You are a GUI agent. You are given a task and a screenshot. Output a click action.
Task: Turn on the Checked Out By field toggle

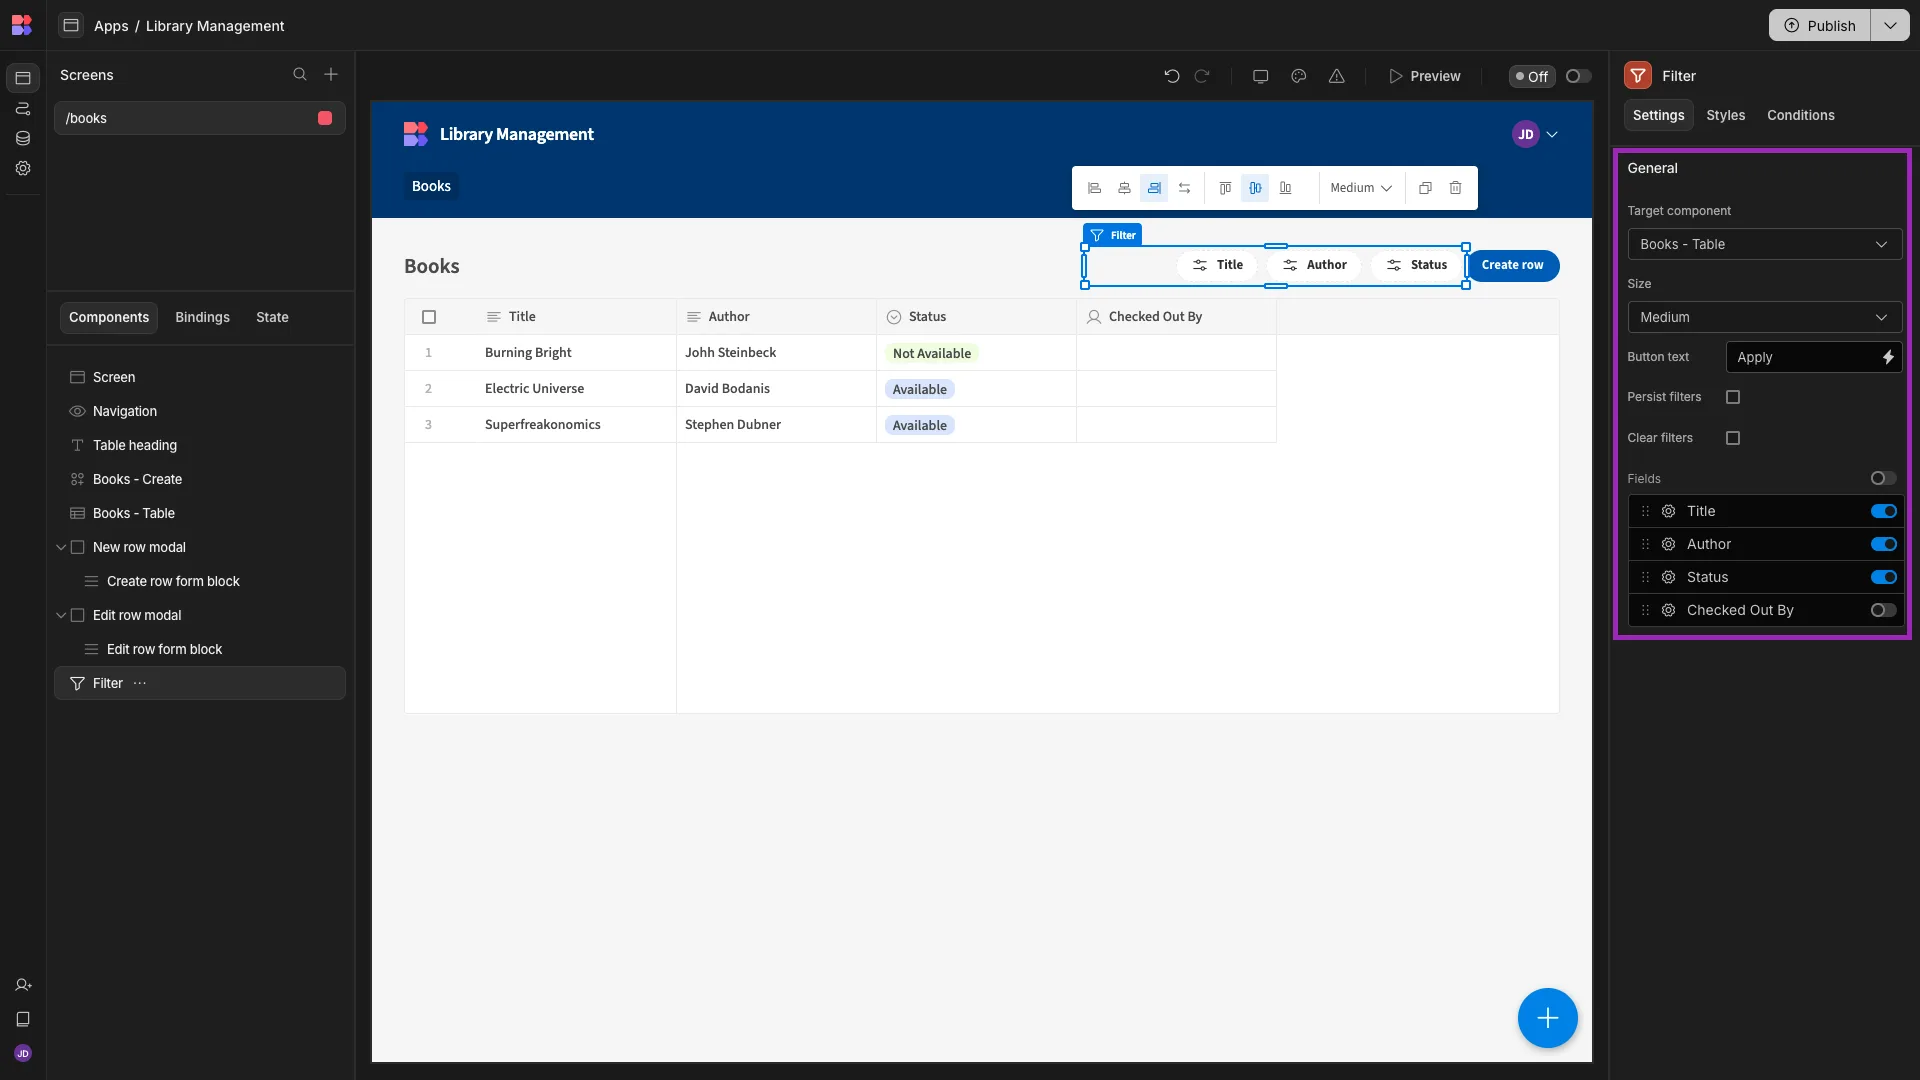[1883, 610]
